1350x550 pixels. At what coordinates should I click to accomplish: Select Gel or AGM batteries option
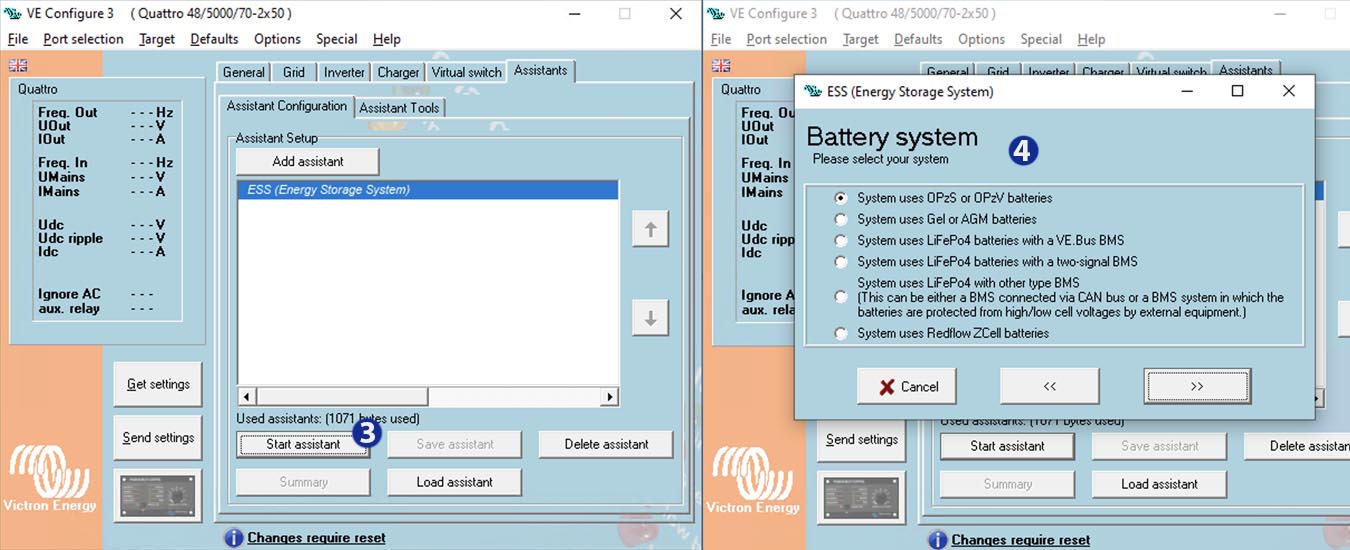tap(841, 219)
